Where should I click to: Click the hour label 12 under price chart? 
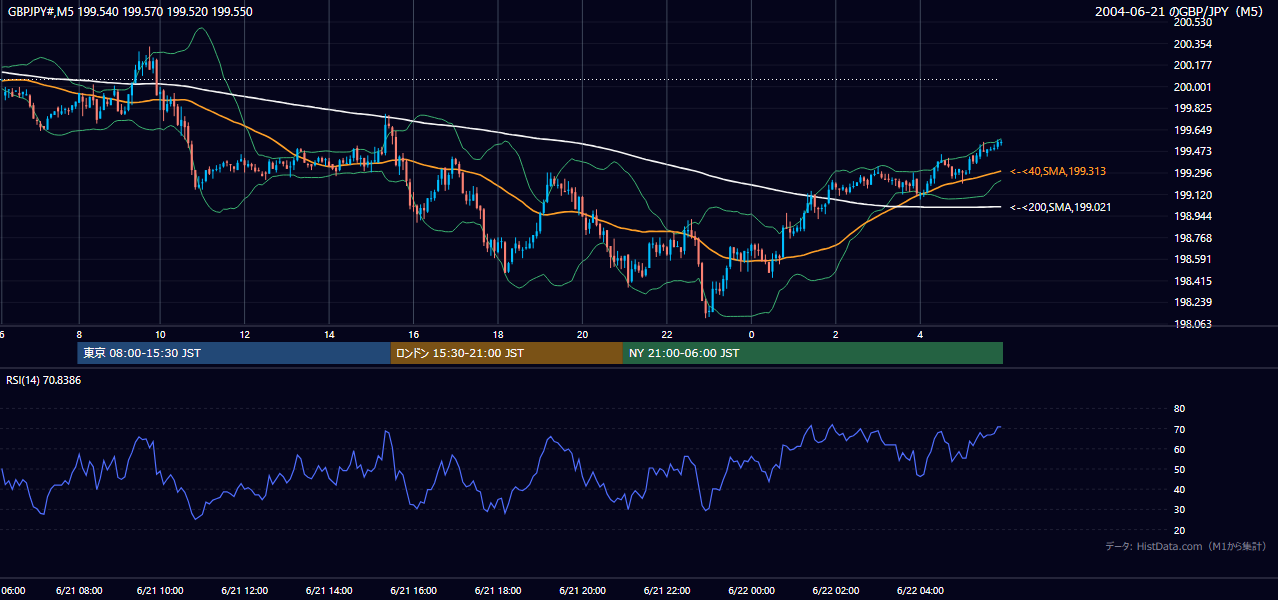tap(244, 335)
